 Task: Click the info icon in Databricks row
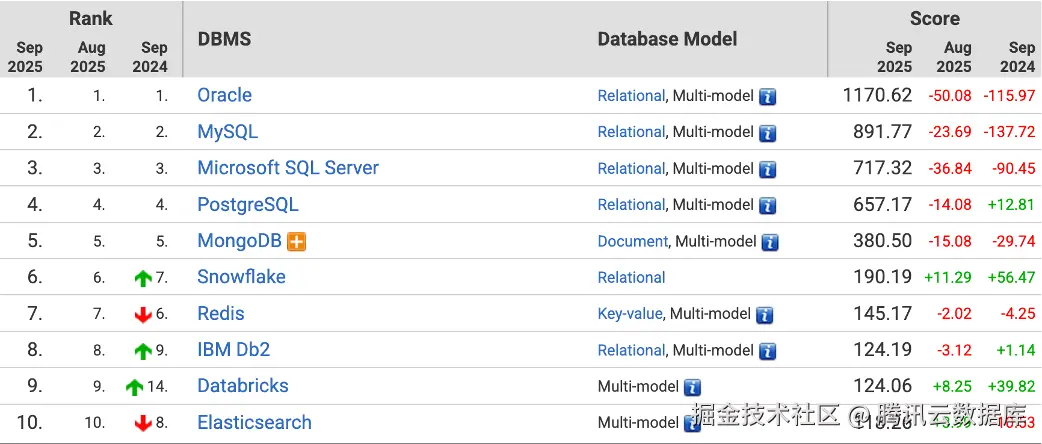click(x=692, y=387)
